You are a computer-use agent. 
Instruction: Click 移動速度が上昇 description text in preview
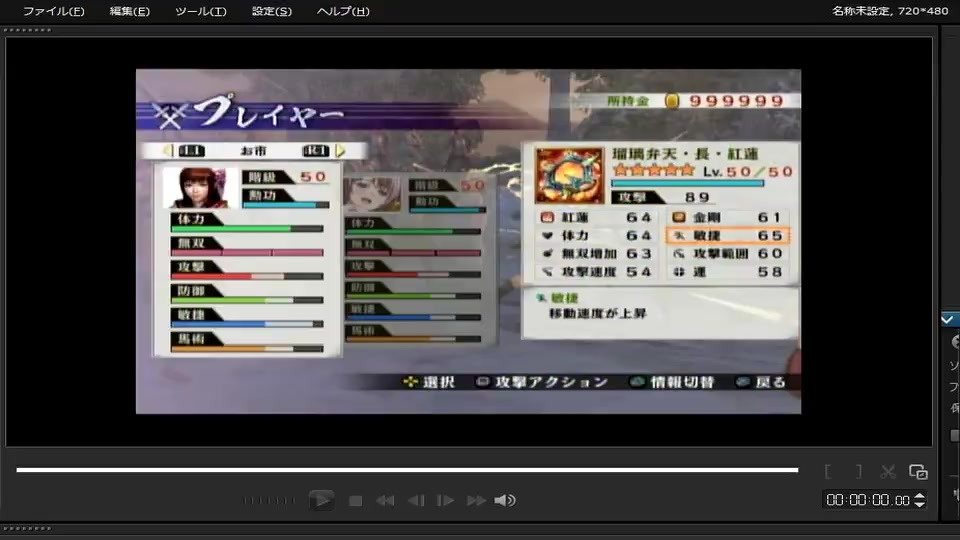click(x=598, y=313)
